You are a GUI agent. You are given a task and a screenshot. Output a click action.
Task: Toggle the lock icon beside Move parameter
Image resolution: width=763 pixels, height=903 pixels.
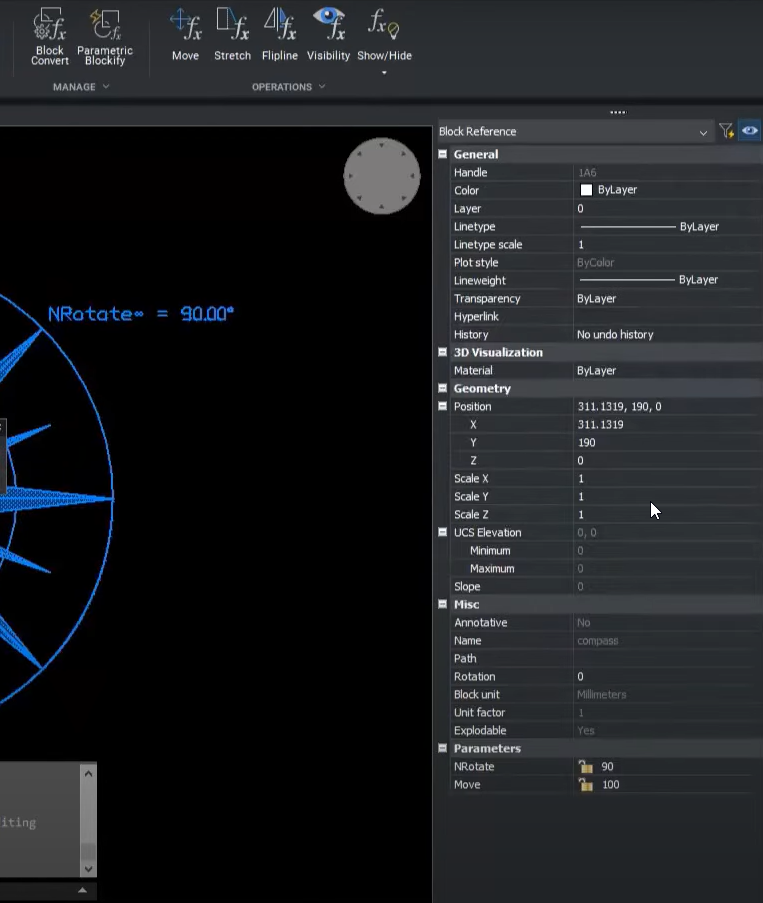coord(586,785)
